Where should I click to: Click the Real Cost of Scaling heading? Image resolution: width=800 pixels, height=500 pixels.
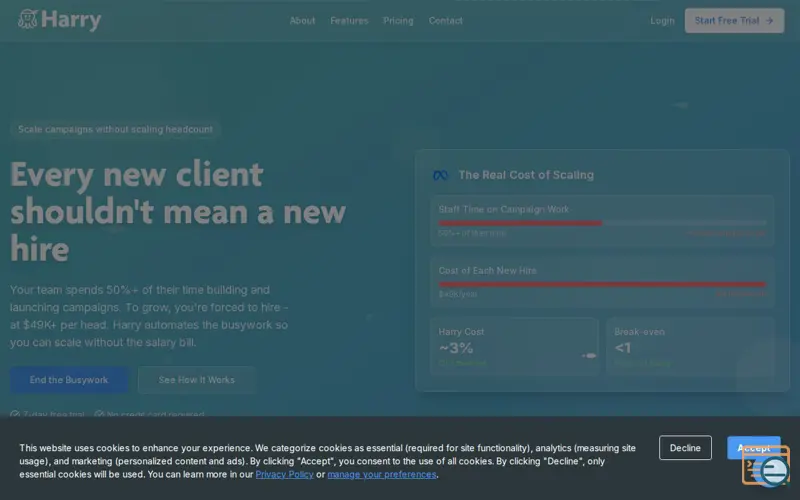[526, 175]
